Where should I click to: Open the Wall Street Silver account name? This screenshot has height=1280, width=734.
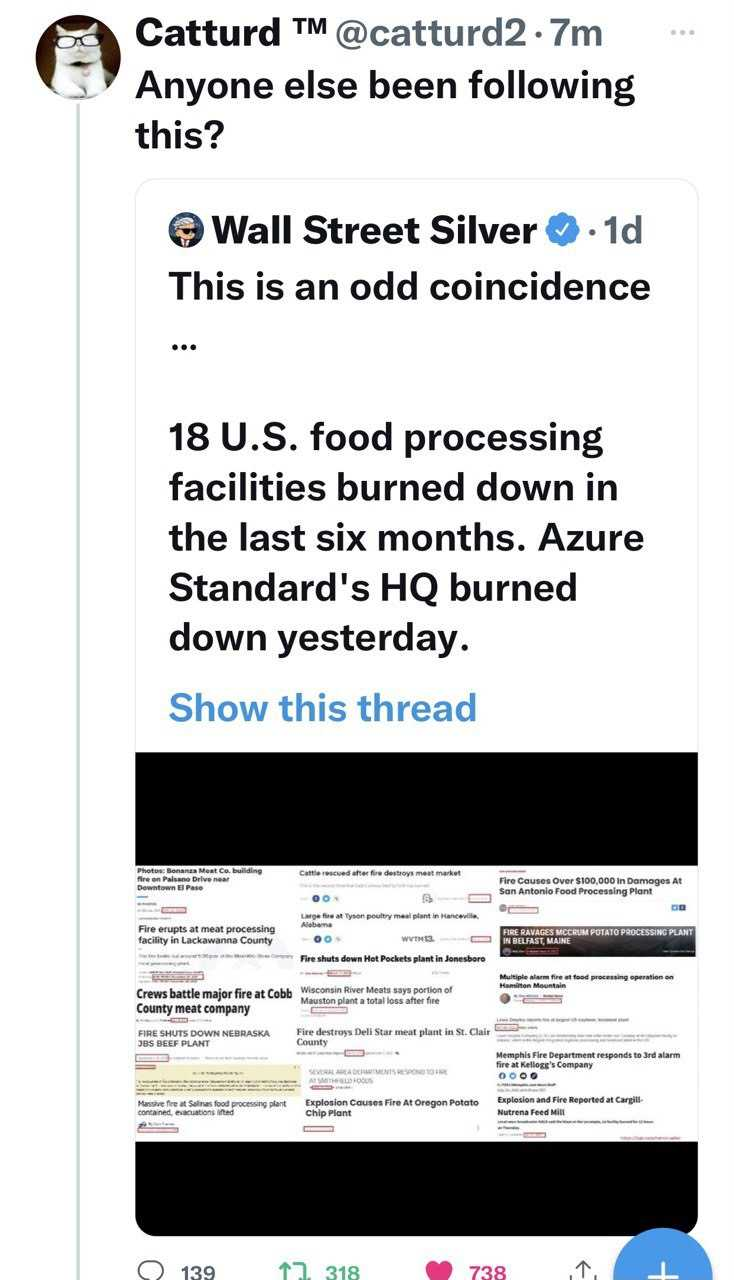375,231
